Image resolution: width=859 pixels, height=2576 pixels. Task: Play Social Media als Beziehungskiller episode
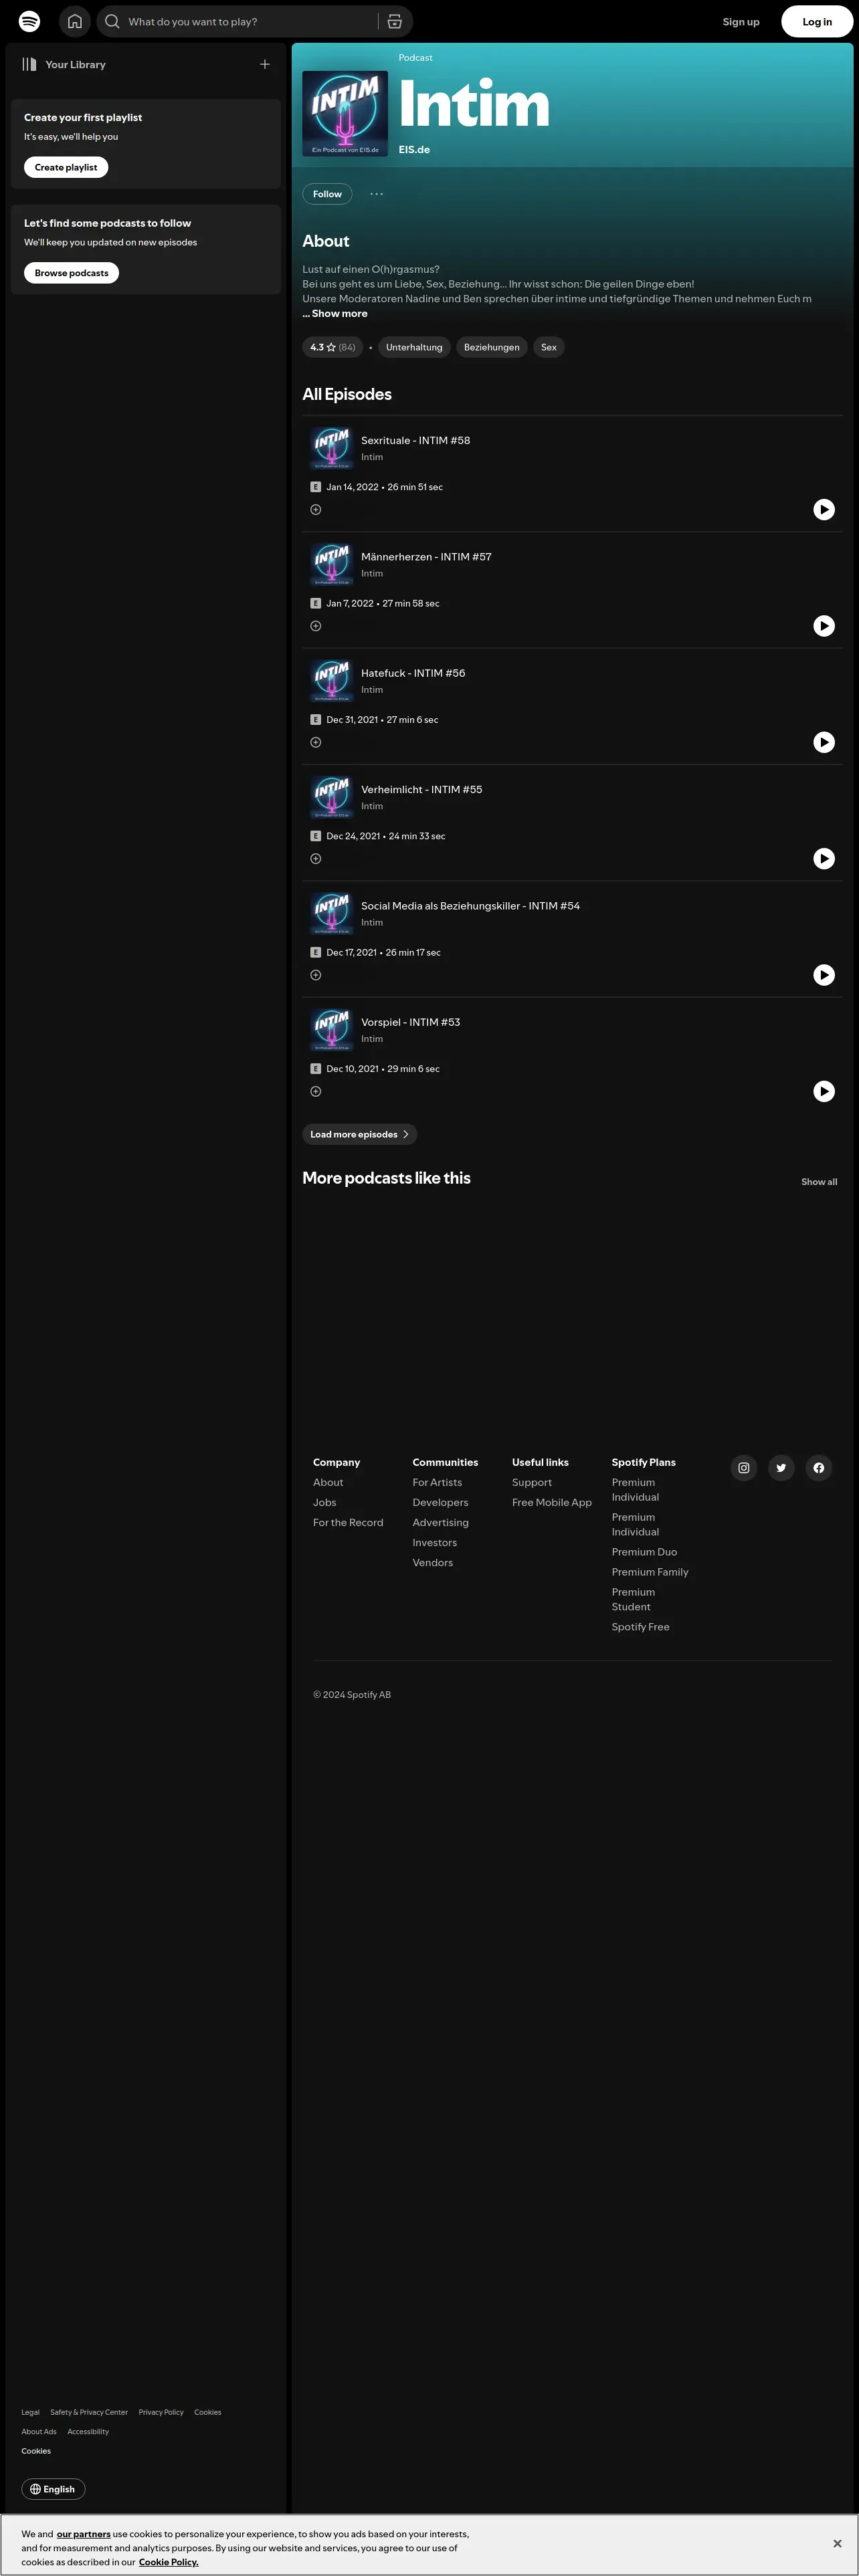824,975
